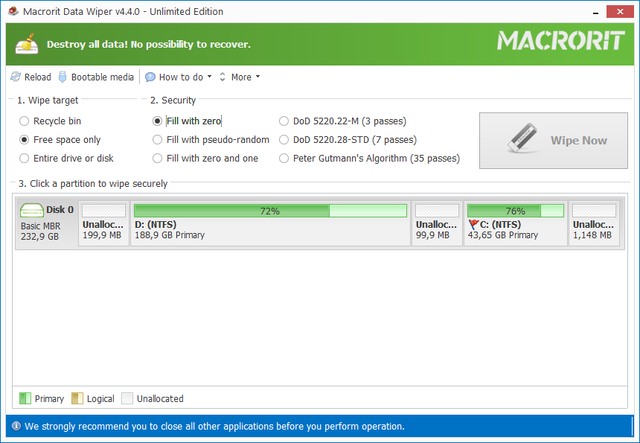
Task: Click the 76% usage bar on C:
Action: [516, 211]
